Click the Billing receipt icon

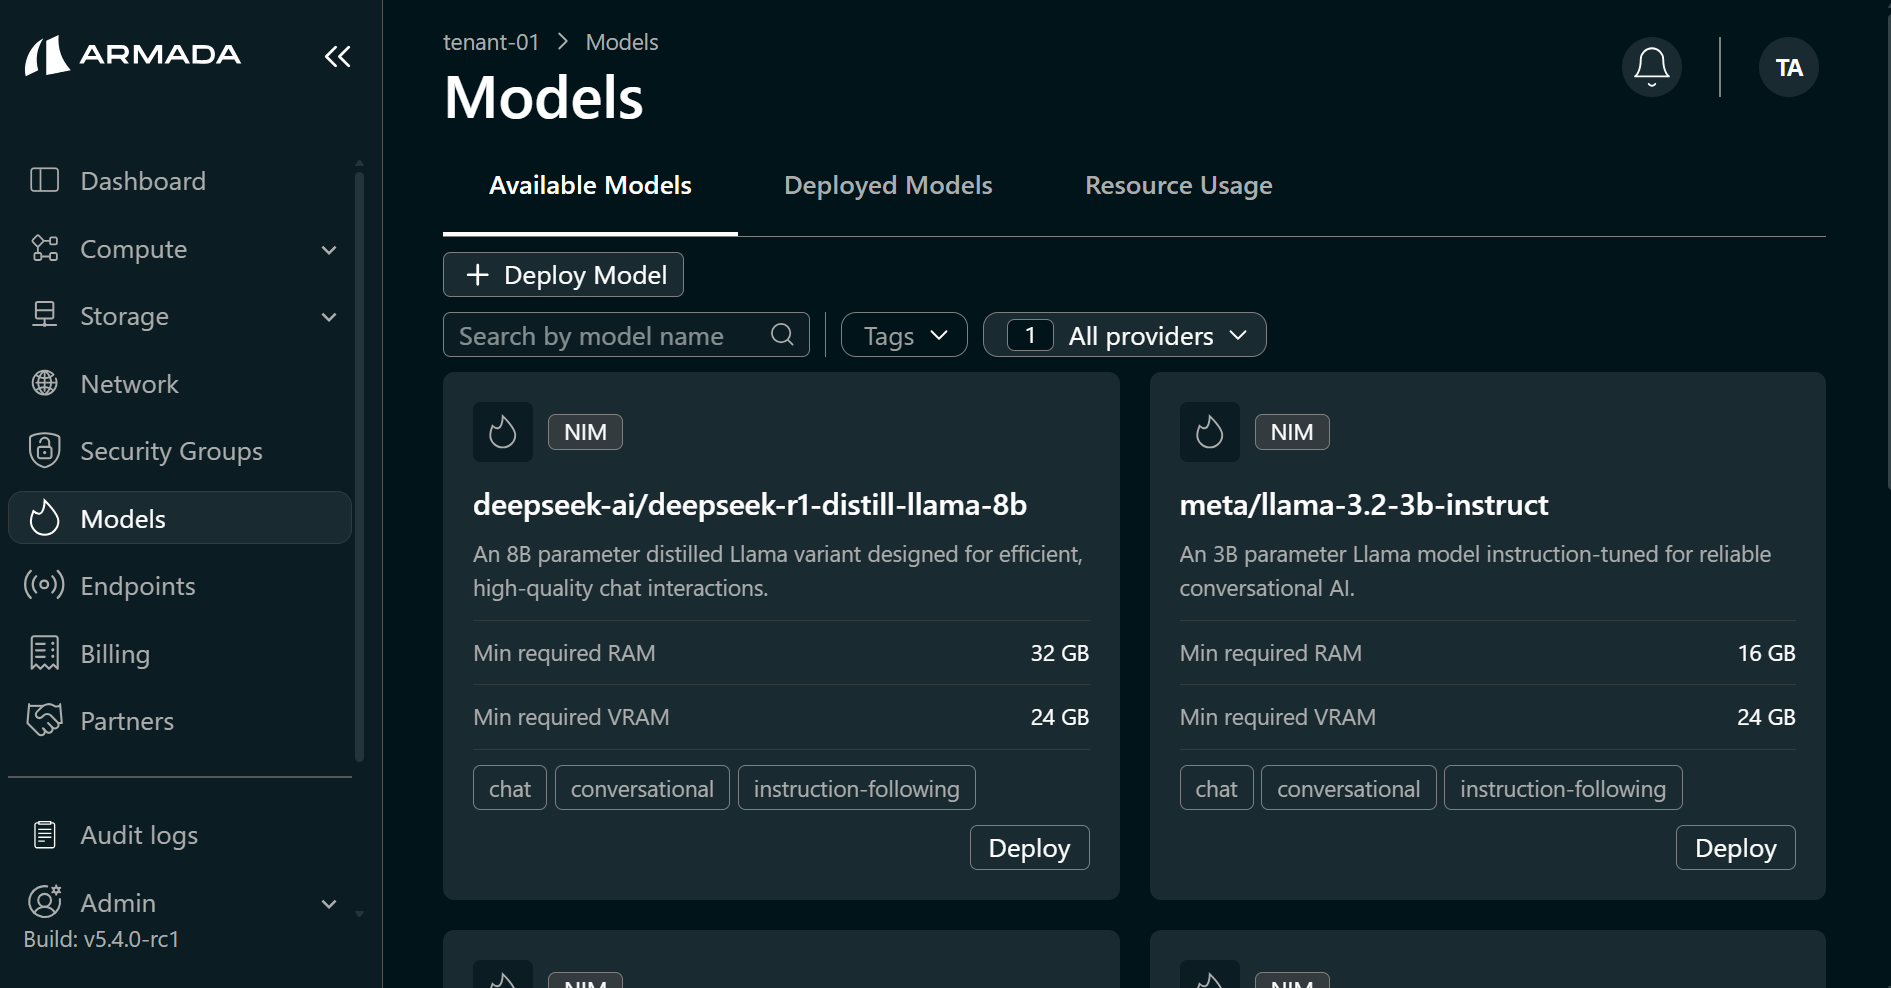(44, 652)
